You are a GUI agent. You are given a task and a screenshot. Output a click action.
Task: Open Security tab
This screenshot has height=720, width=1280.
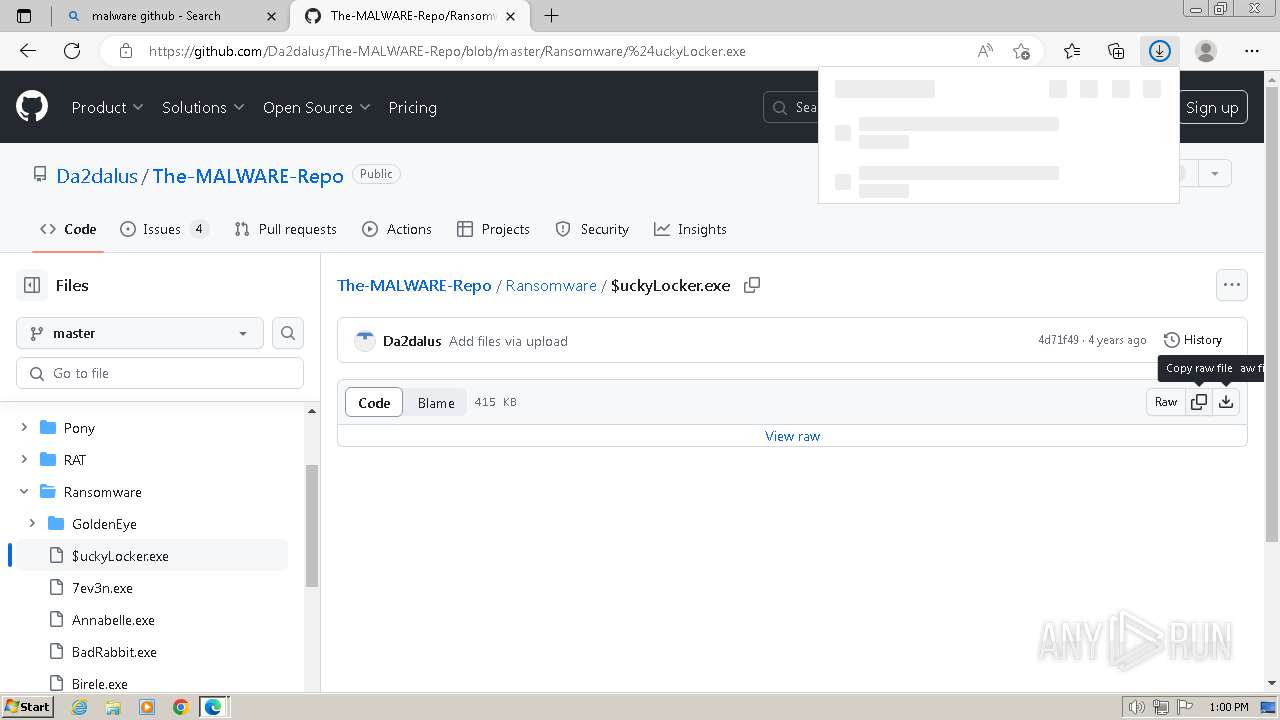(x=592, y=229)
